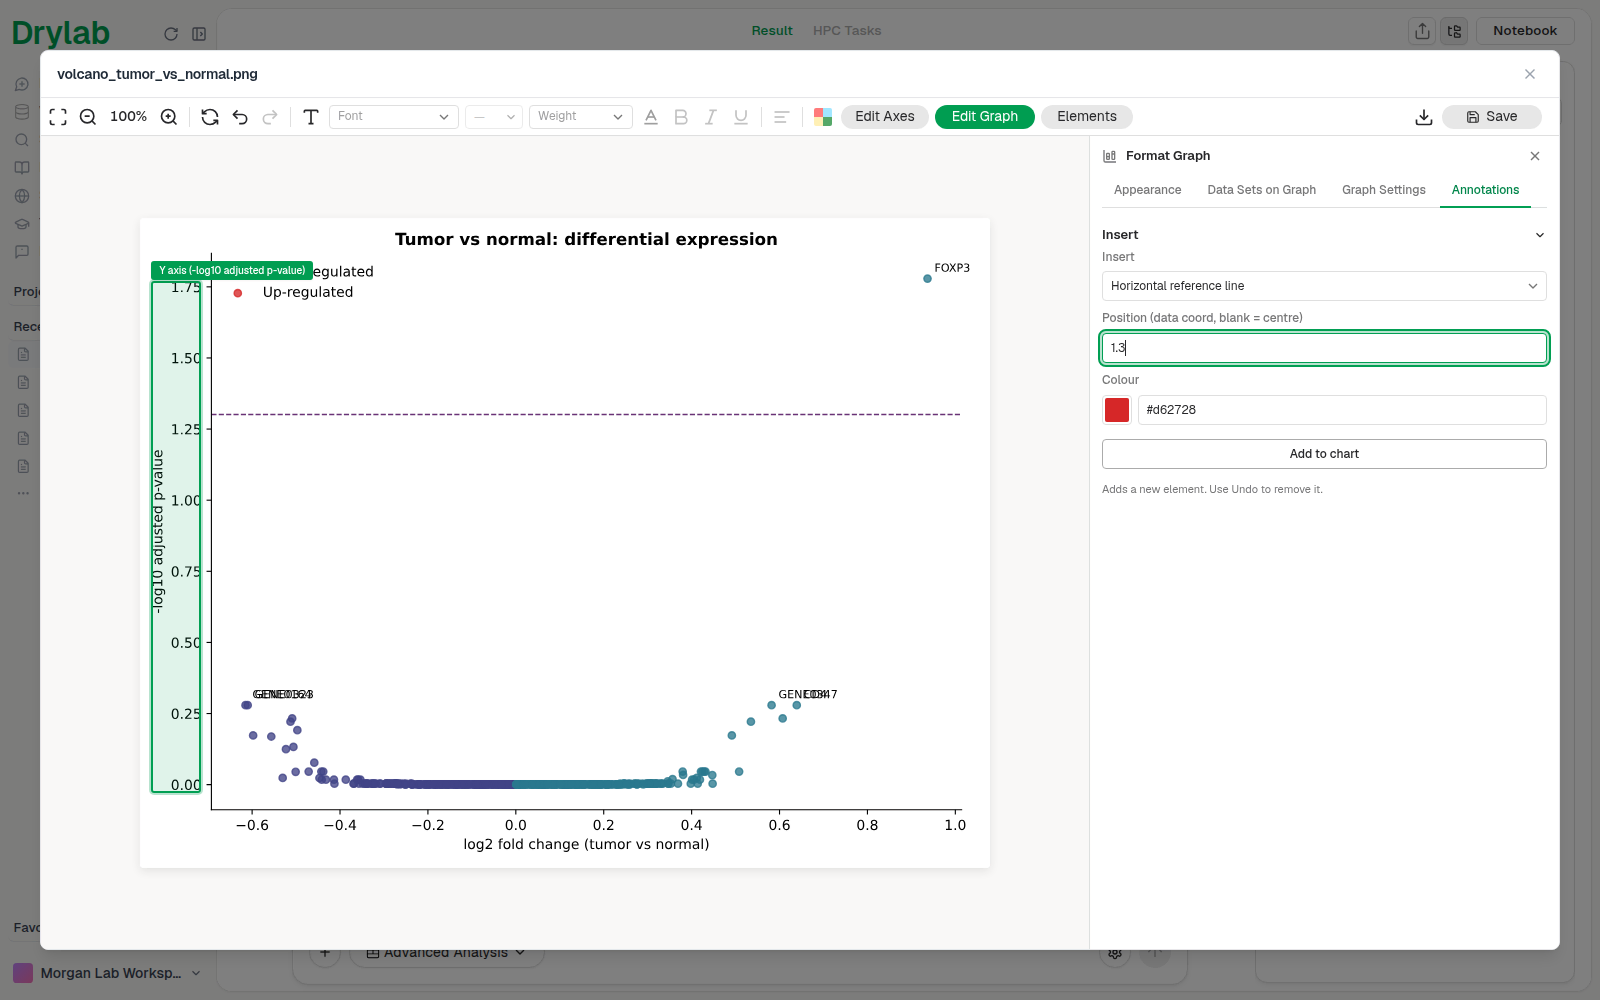Toggle bold formatting
The width and height of the screenshot is (1600, 1000).
[x=681, y=117]
